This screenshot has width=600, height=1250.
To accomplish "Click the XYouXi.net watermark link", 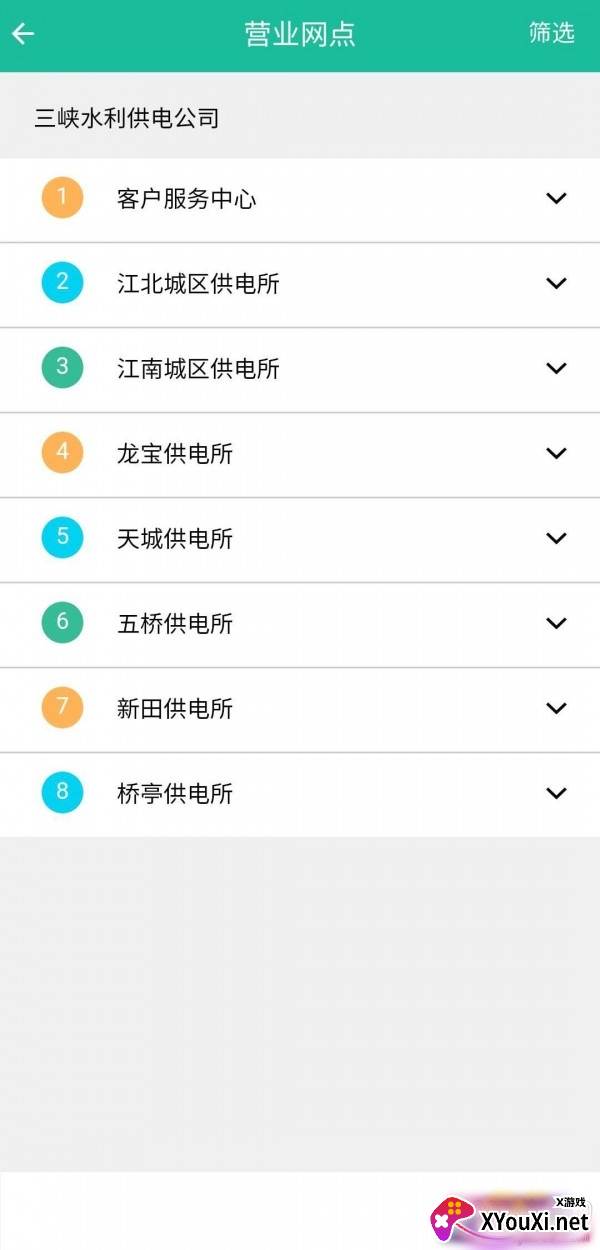I will 520,1218.
